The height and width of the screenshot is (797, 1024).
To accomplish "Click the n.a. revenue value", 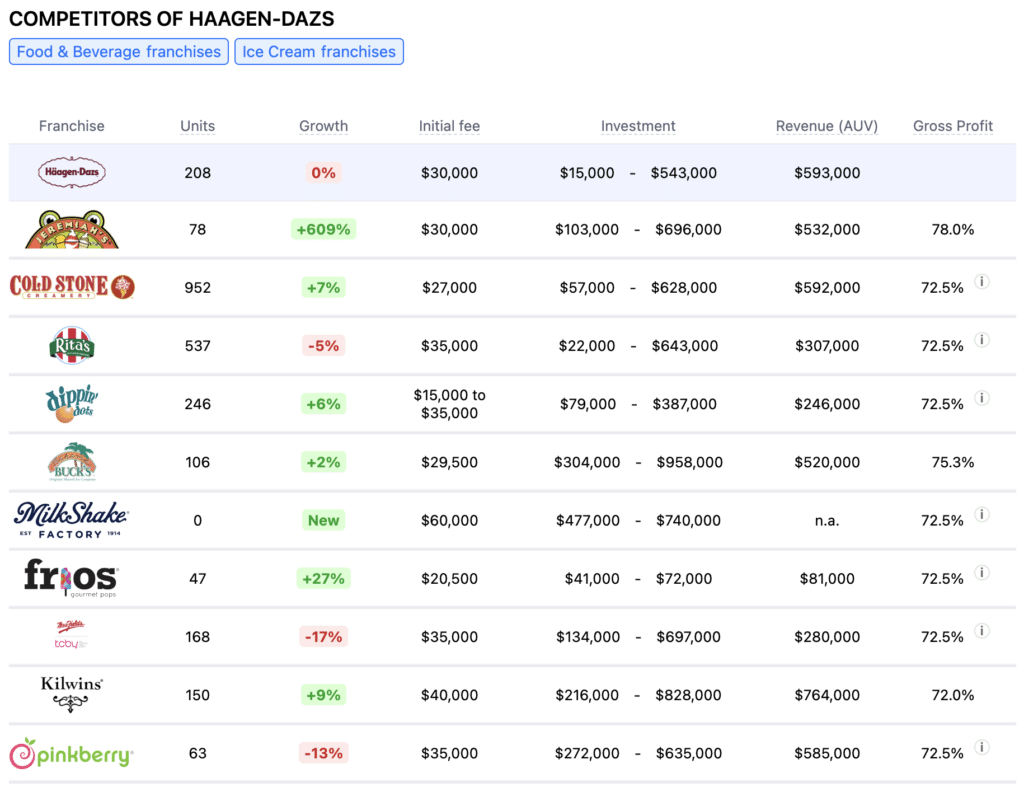I will coord(827,520).
